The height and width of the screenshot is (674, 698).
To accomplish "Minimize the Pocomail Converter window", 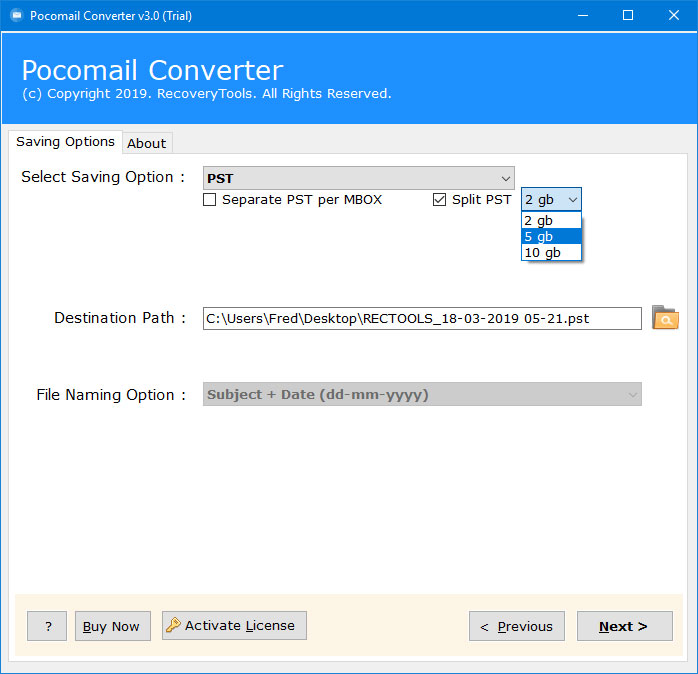I will click(583, 16).
